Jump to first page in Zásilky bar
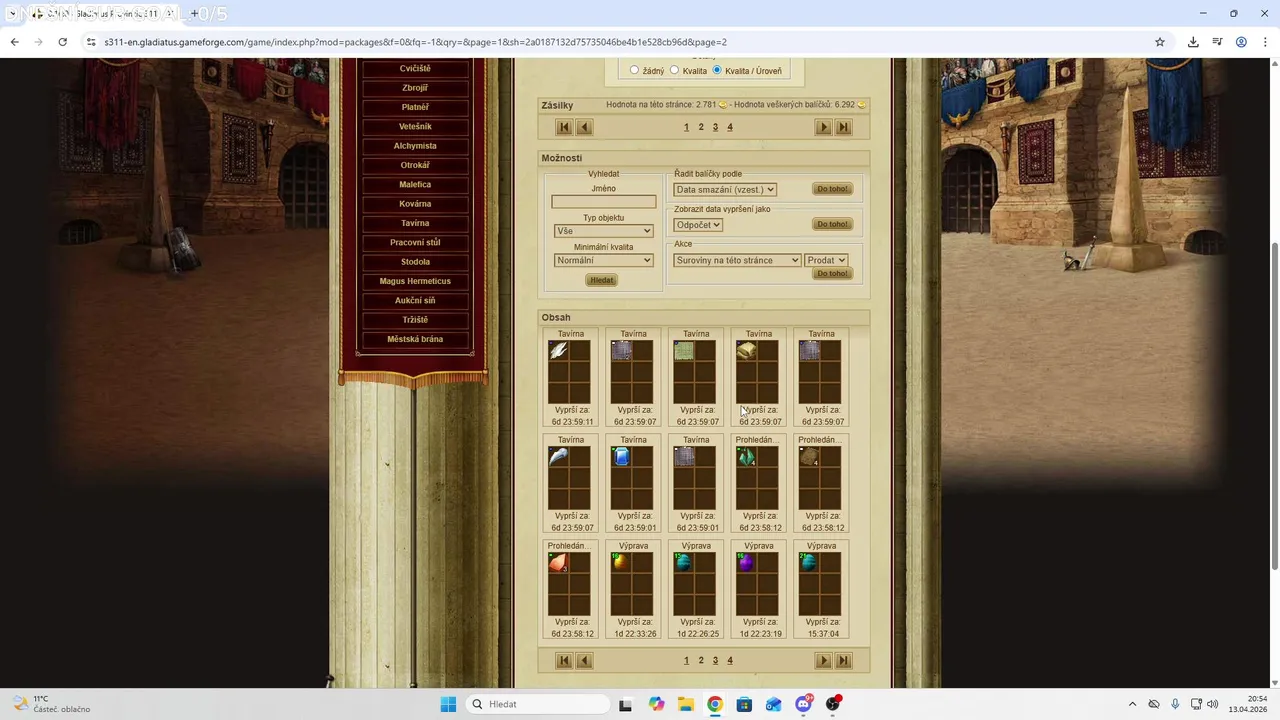 (x=564, y=127)
